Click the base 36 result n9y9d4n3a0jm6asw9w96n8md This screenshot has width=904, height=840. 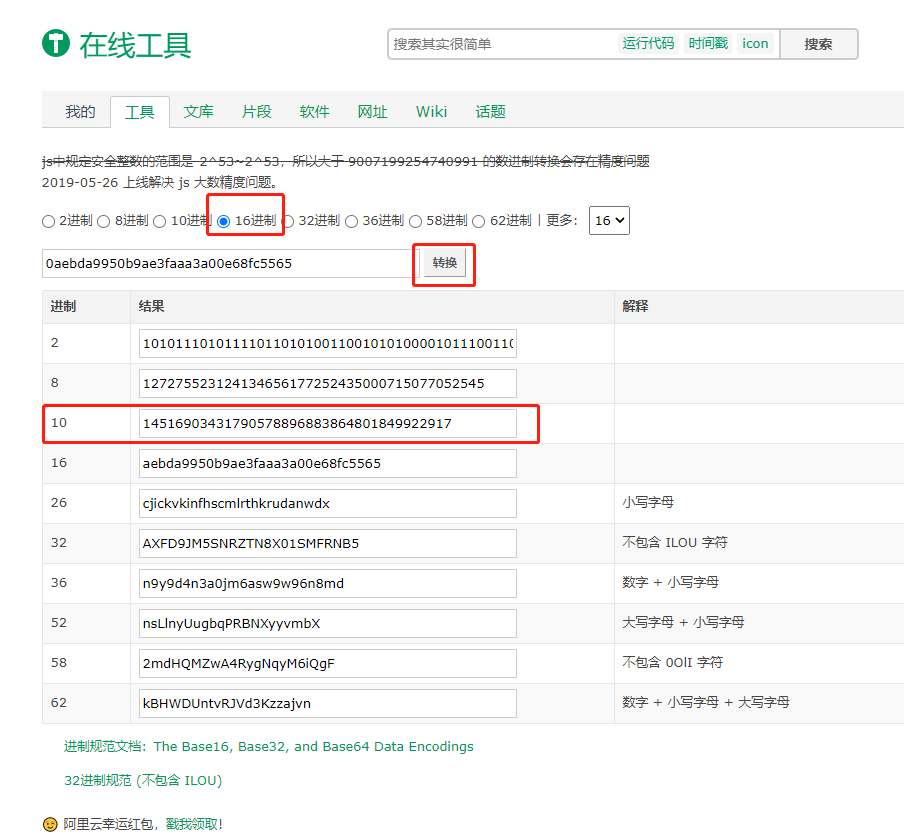tap(327, 584)
